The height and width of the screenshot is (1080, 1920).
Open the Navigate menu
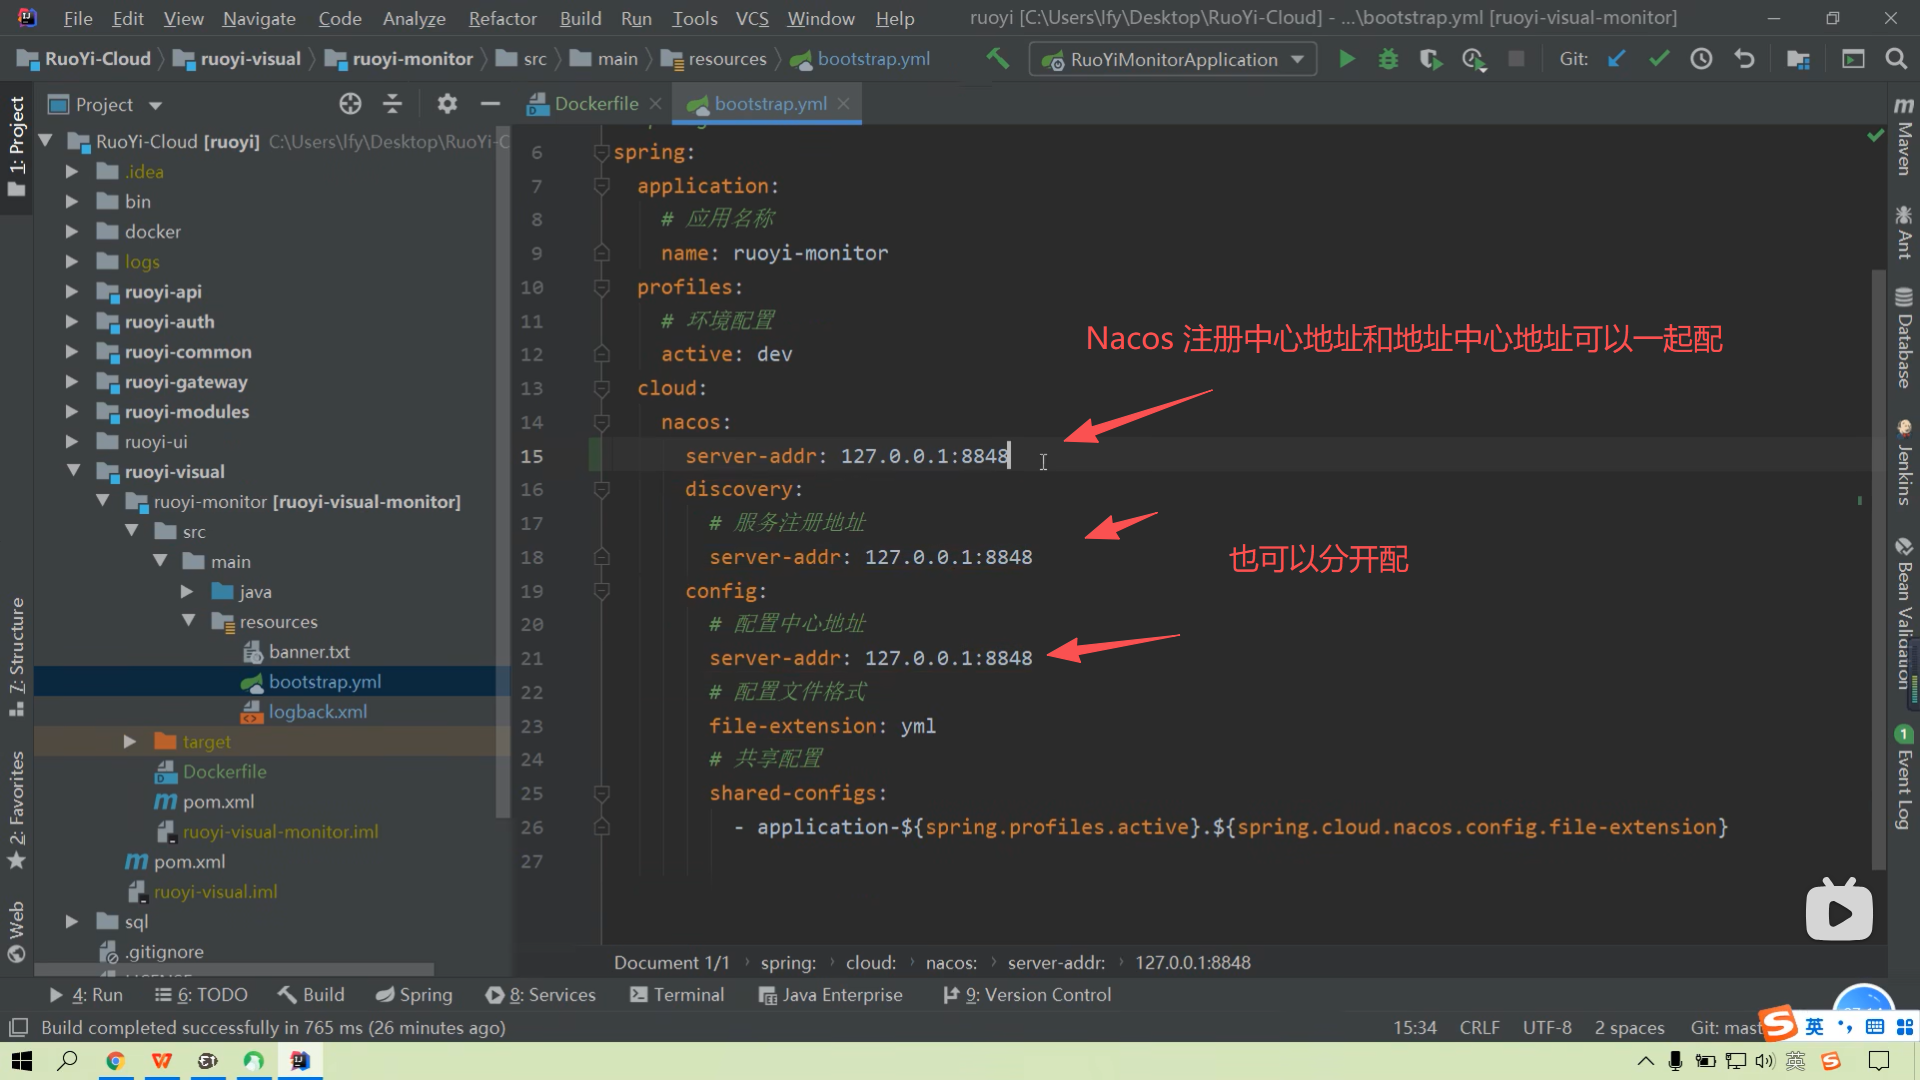click(x=259, y=18)
